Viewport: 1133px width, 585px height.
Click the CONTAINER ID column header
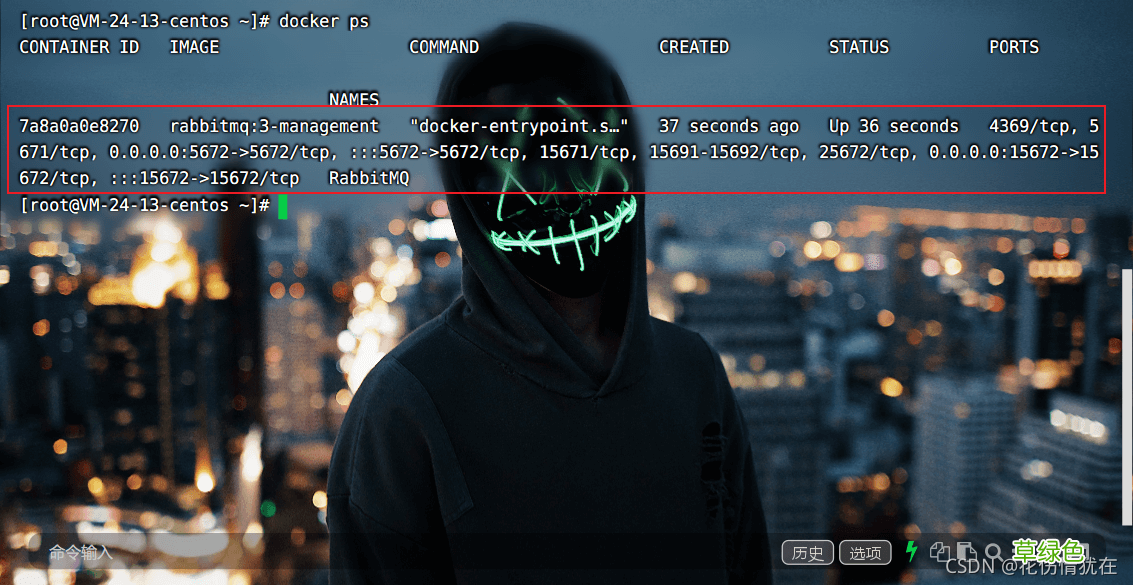79,47
